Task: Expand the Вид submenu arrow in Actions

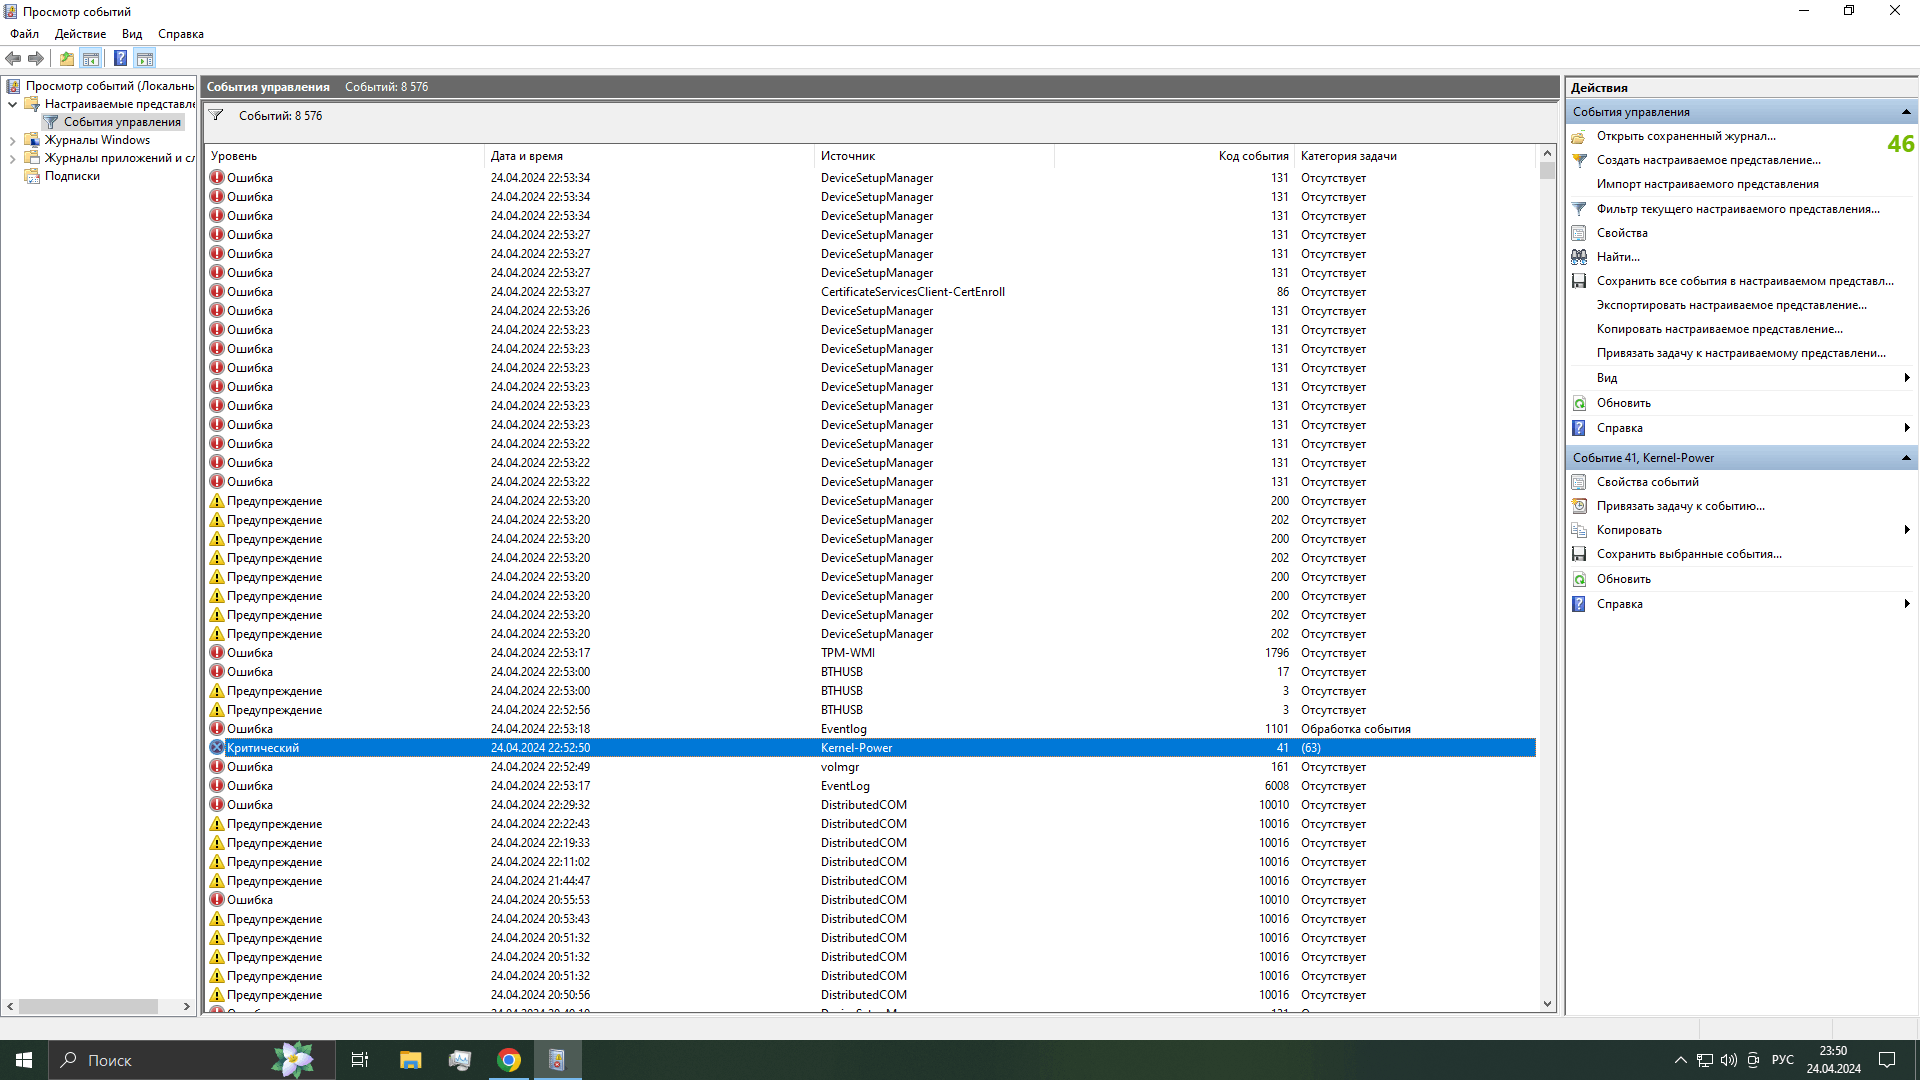Action: (x=1907, y=378)
